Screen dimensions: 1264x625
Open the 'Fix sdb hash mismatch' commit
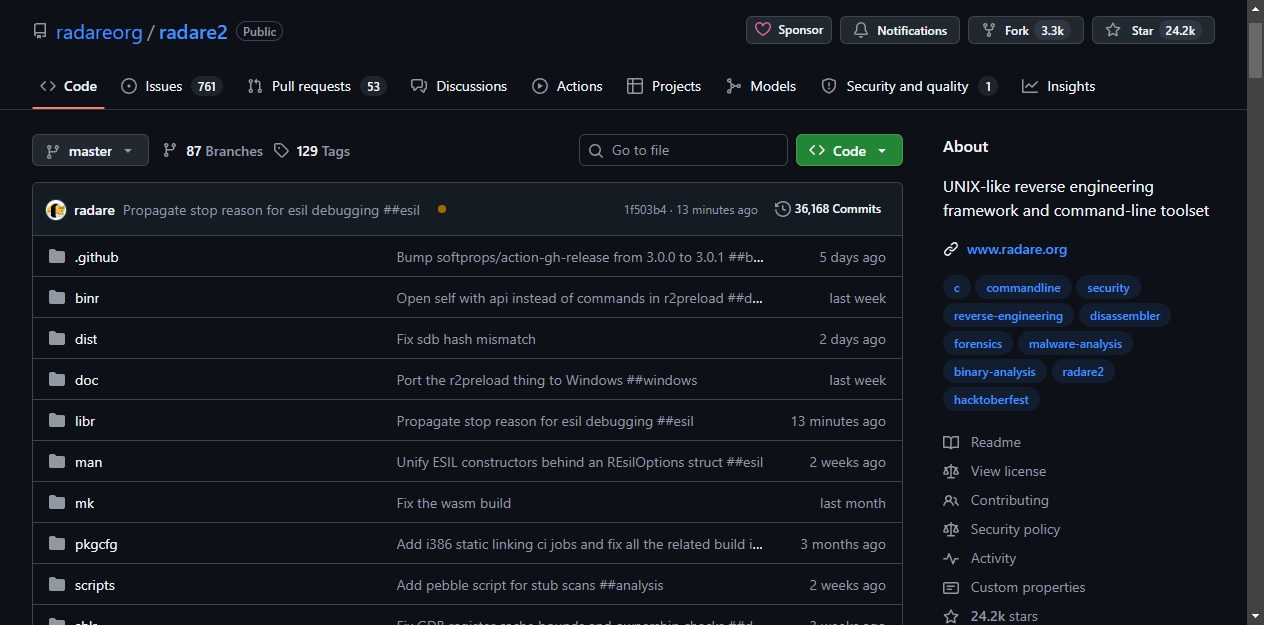[x=466, y=339]
